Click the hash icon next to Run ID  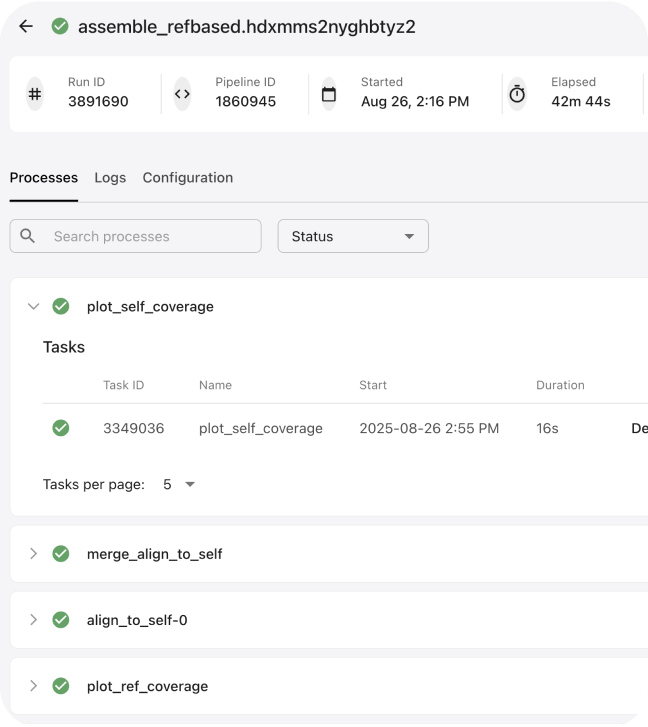click(x=35, y=94)
